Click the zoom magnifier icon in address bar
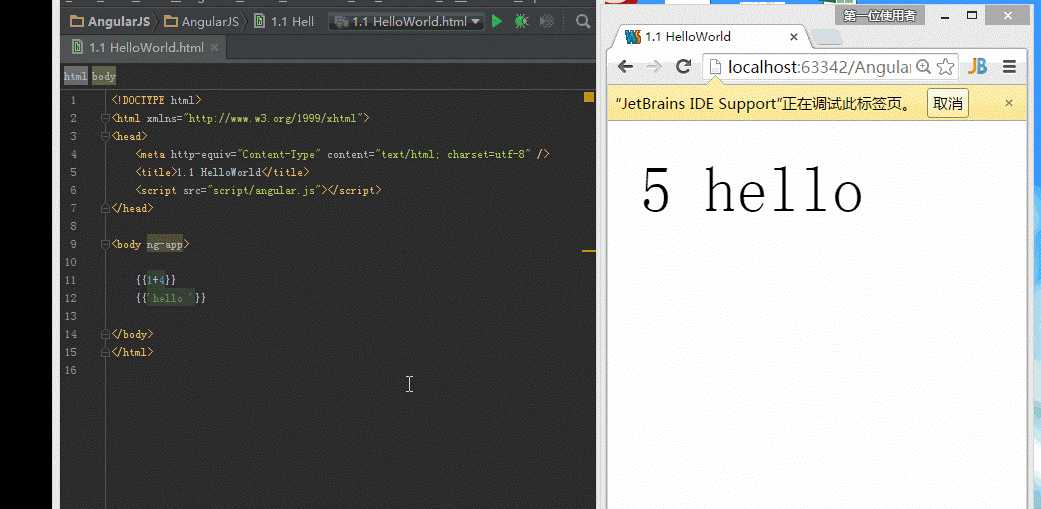The image size is (1041, 509). coord(923,66)
